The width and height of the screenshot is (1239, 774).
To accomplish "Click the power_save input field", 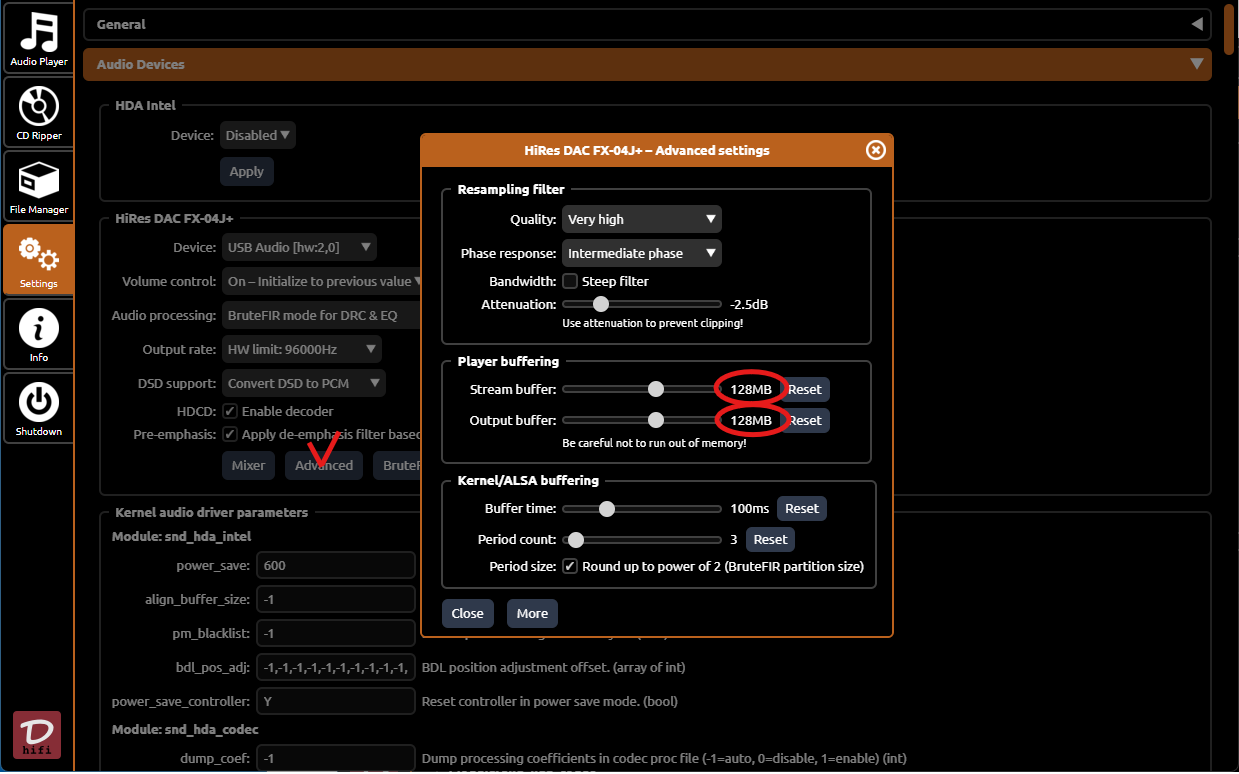I will coord(335,565).
